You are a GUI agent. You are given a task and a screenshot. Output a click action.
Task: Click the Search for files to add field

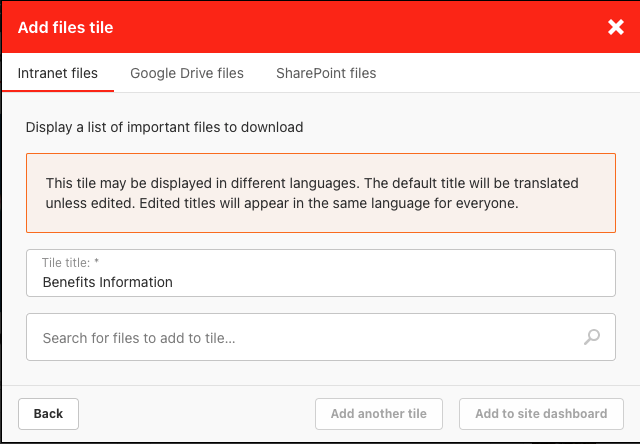[x=300, y=338]
